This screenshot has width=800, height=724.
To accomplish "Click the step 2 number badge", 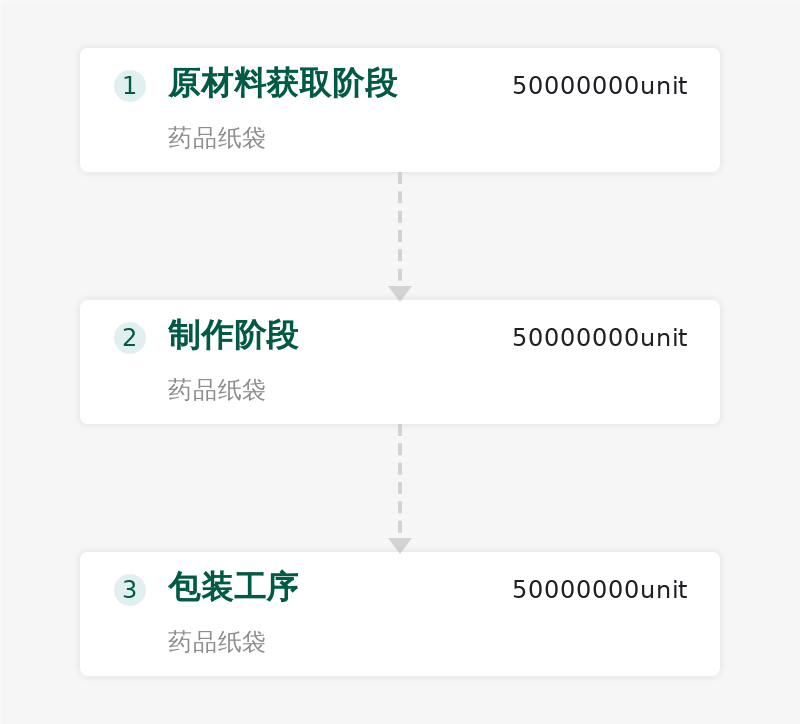I will [130, 338].
